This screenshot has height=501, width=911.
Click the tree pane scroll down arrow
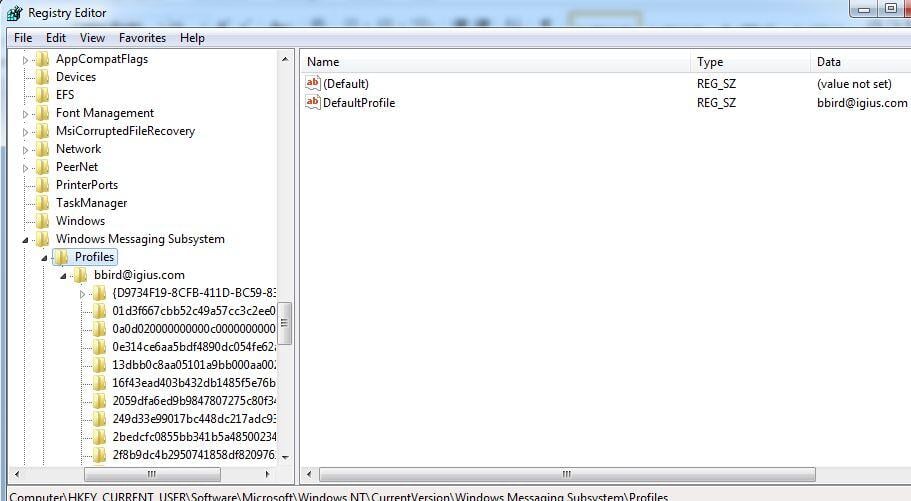click(285, 457)
